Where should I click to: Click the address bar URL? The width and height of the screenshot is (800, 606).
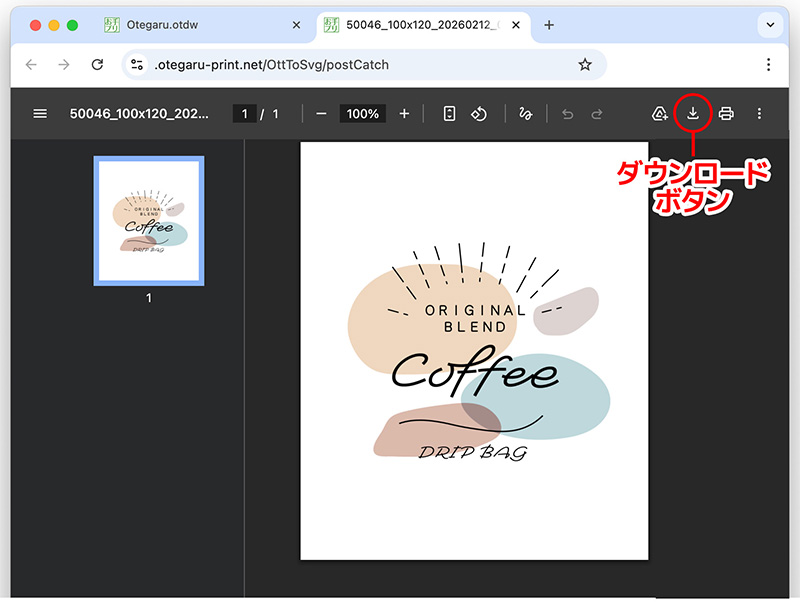(272, 64)
